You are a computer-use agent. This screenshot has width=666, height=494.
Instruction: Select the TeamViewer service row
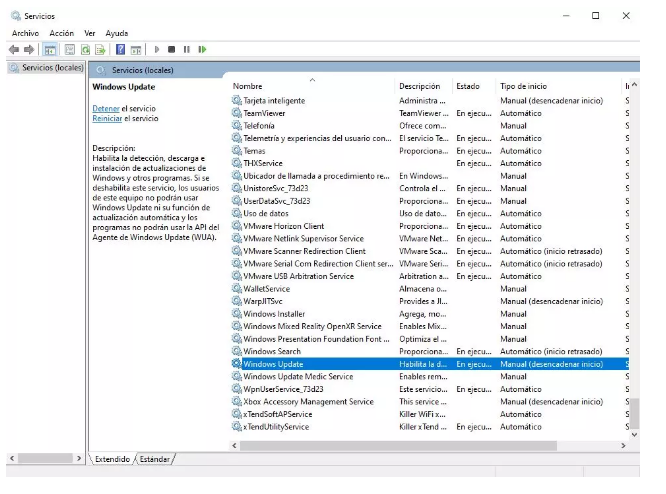point(264,113)
